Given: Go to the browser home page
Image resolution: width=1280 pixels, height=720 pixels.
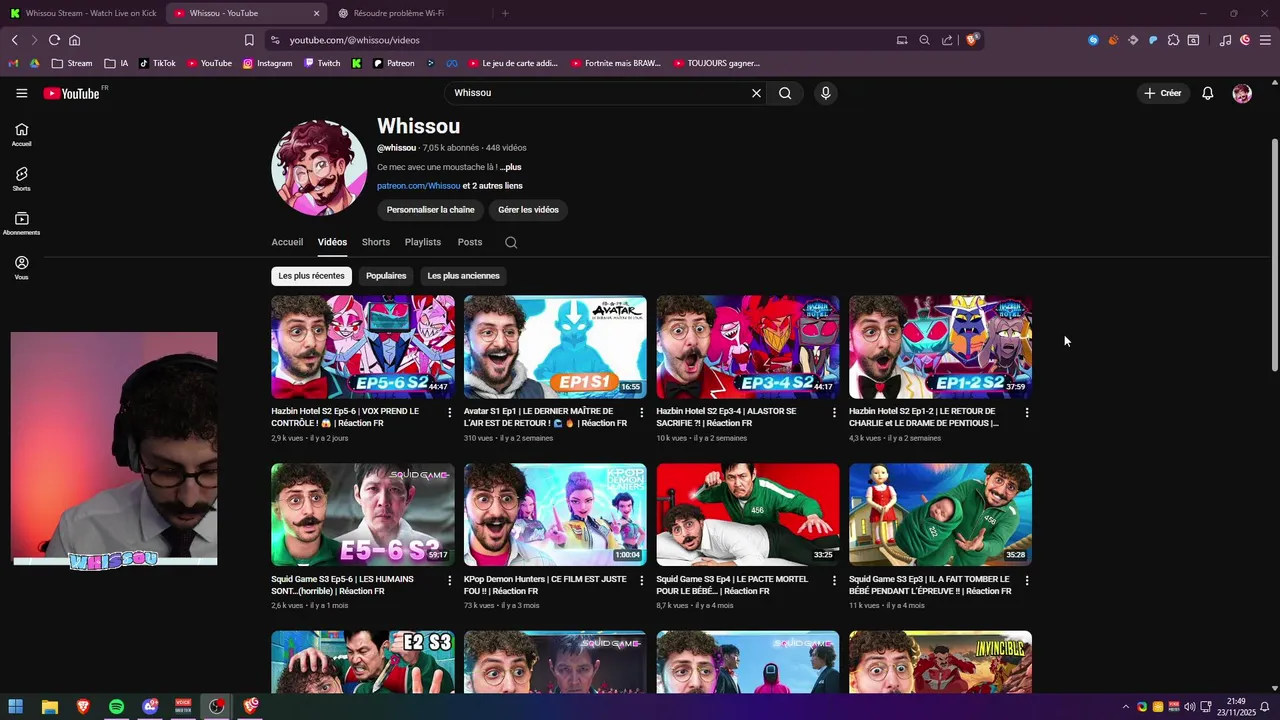Looking at the screenshot, I should point(74,40).
